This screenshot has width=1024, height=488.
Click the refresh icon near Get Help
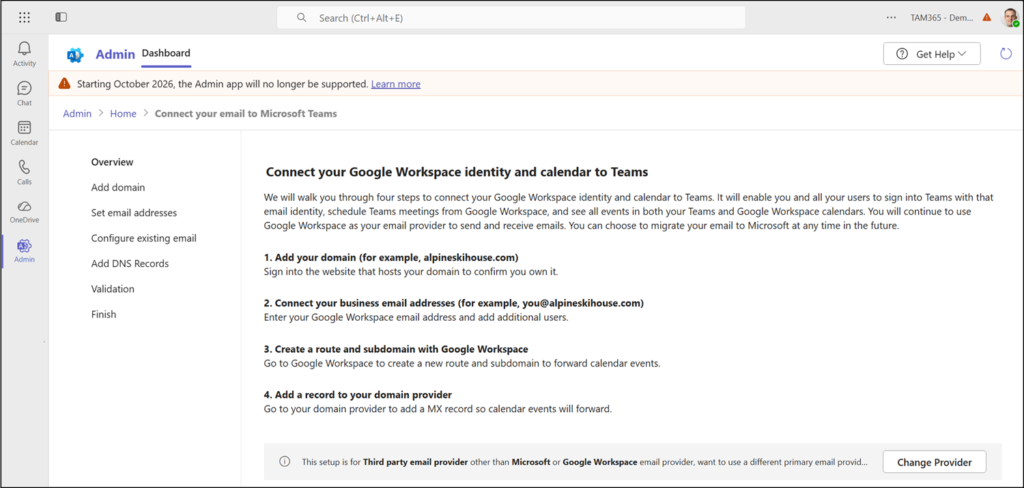click(x=1006, y=54)
